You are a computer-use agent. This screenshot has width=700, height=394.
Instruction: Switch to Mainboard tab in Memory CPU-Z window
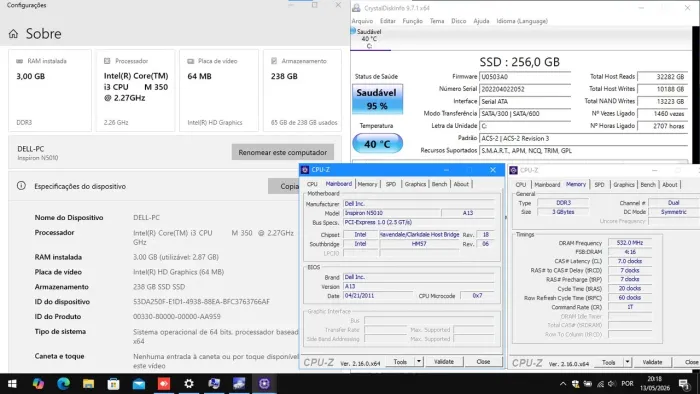pos(547,184)
